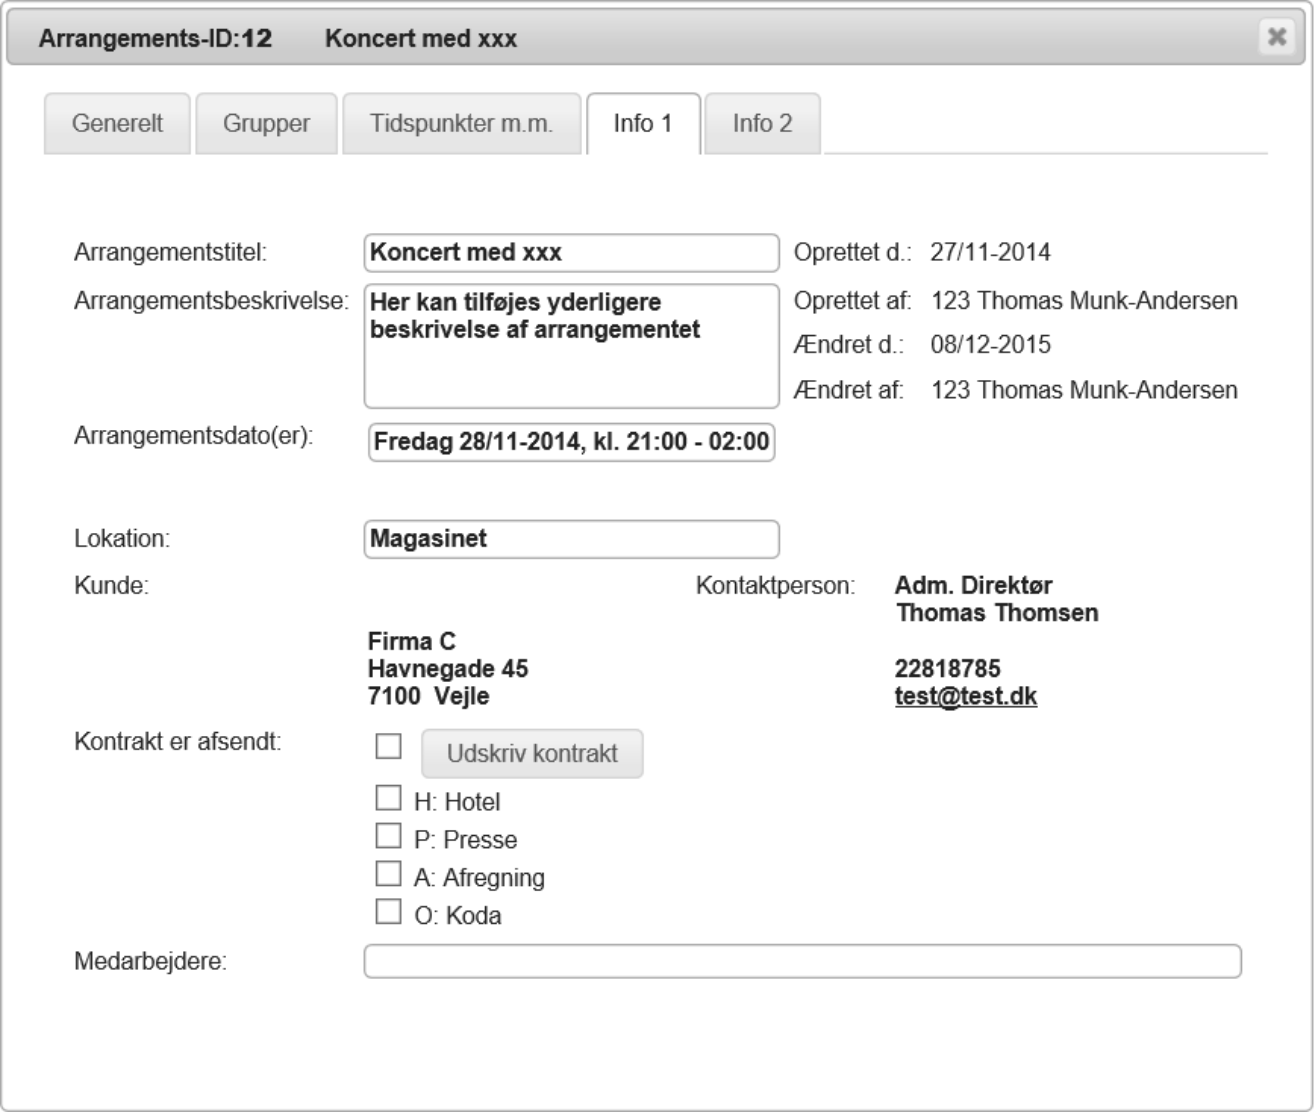Viewport: 1316px width, 1112px height.
Task: Click the Medarbejdere input field
Action: (x=802, y=961)
